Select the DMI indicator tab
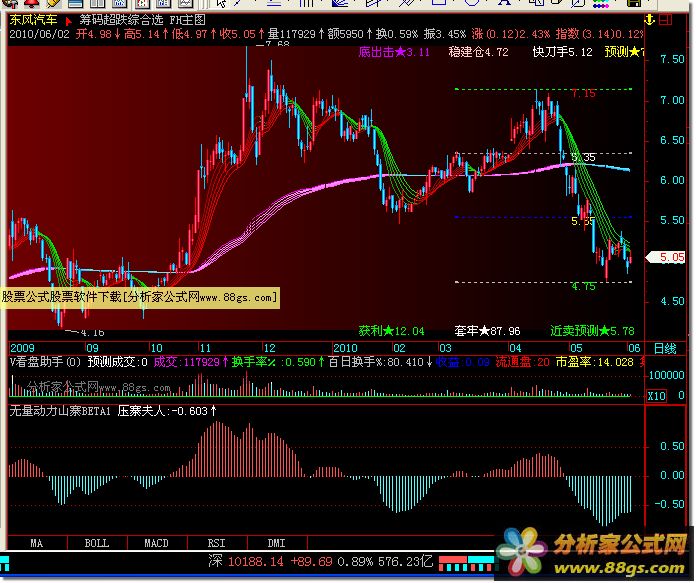The height and width of the screenshot is (583, 696). [276, 544]
